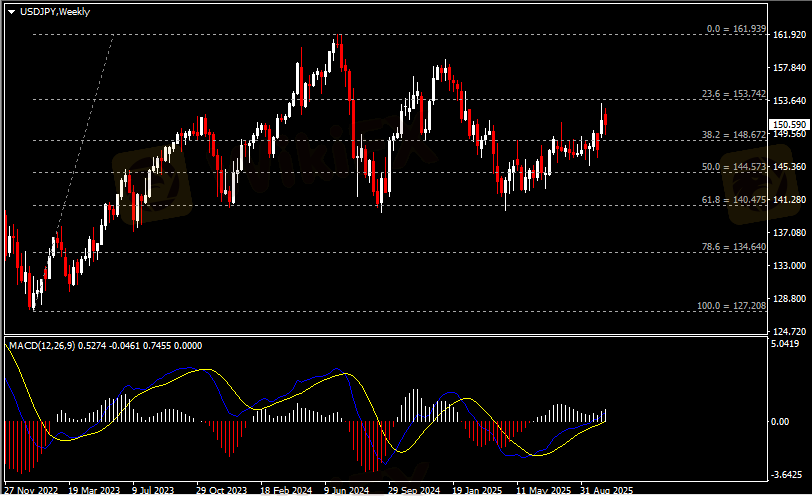The image size is (812, 496).
Task: Click the 27 Nov 2022 date label
Action: pyautogui.click(x=32, y=490)
